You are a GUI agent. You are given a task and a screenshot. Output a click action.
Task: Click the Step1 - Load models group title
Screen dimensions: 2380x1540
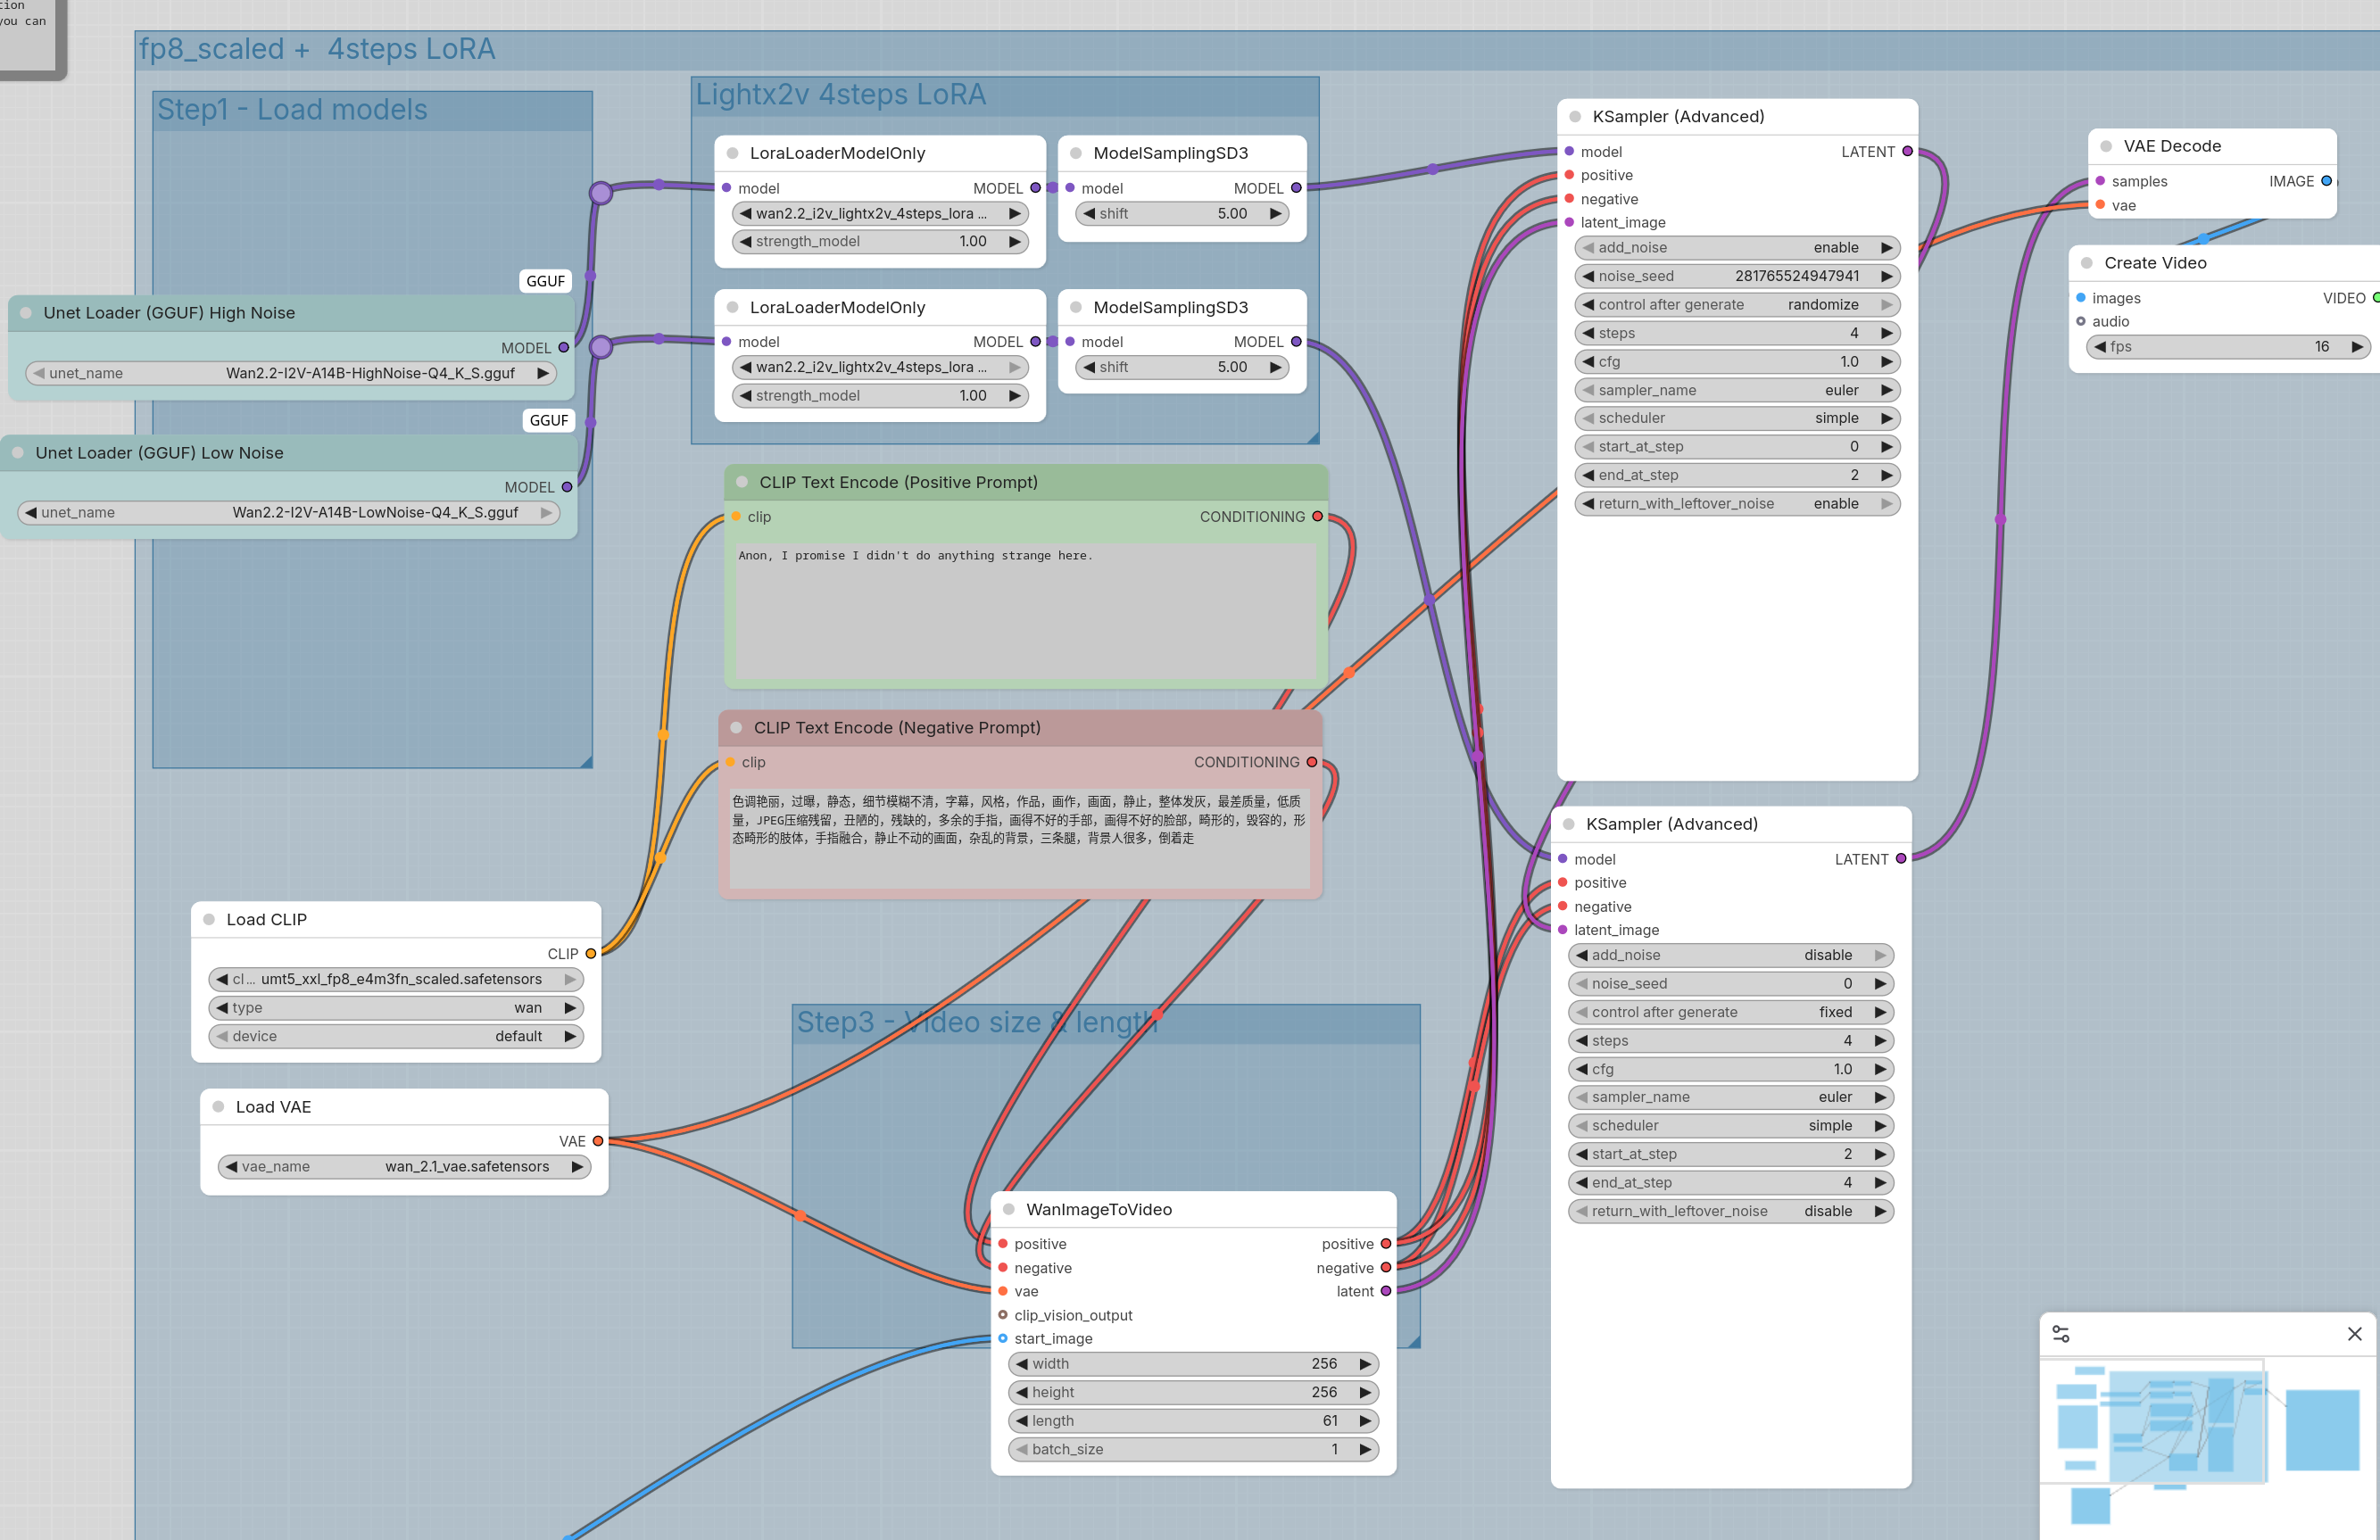point(292,110)
